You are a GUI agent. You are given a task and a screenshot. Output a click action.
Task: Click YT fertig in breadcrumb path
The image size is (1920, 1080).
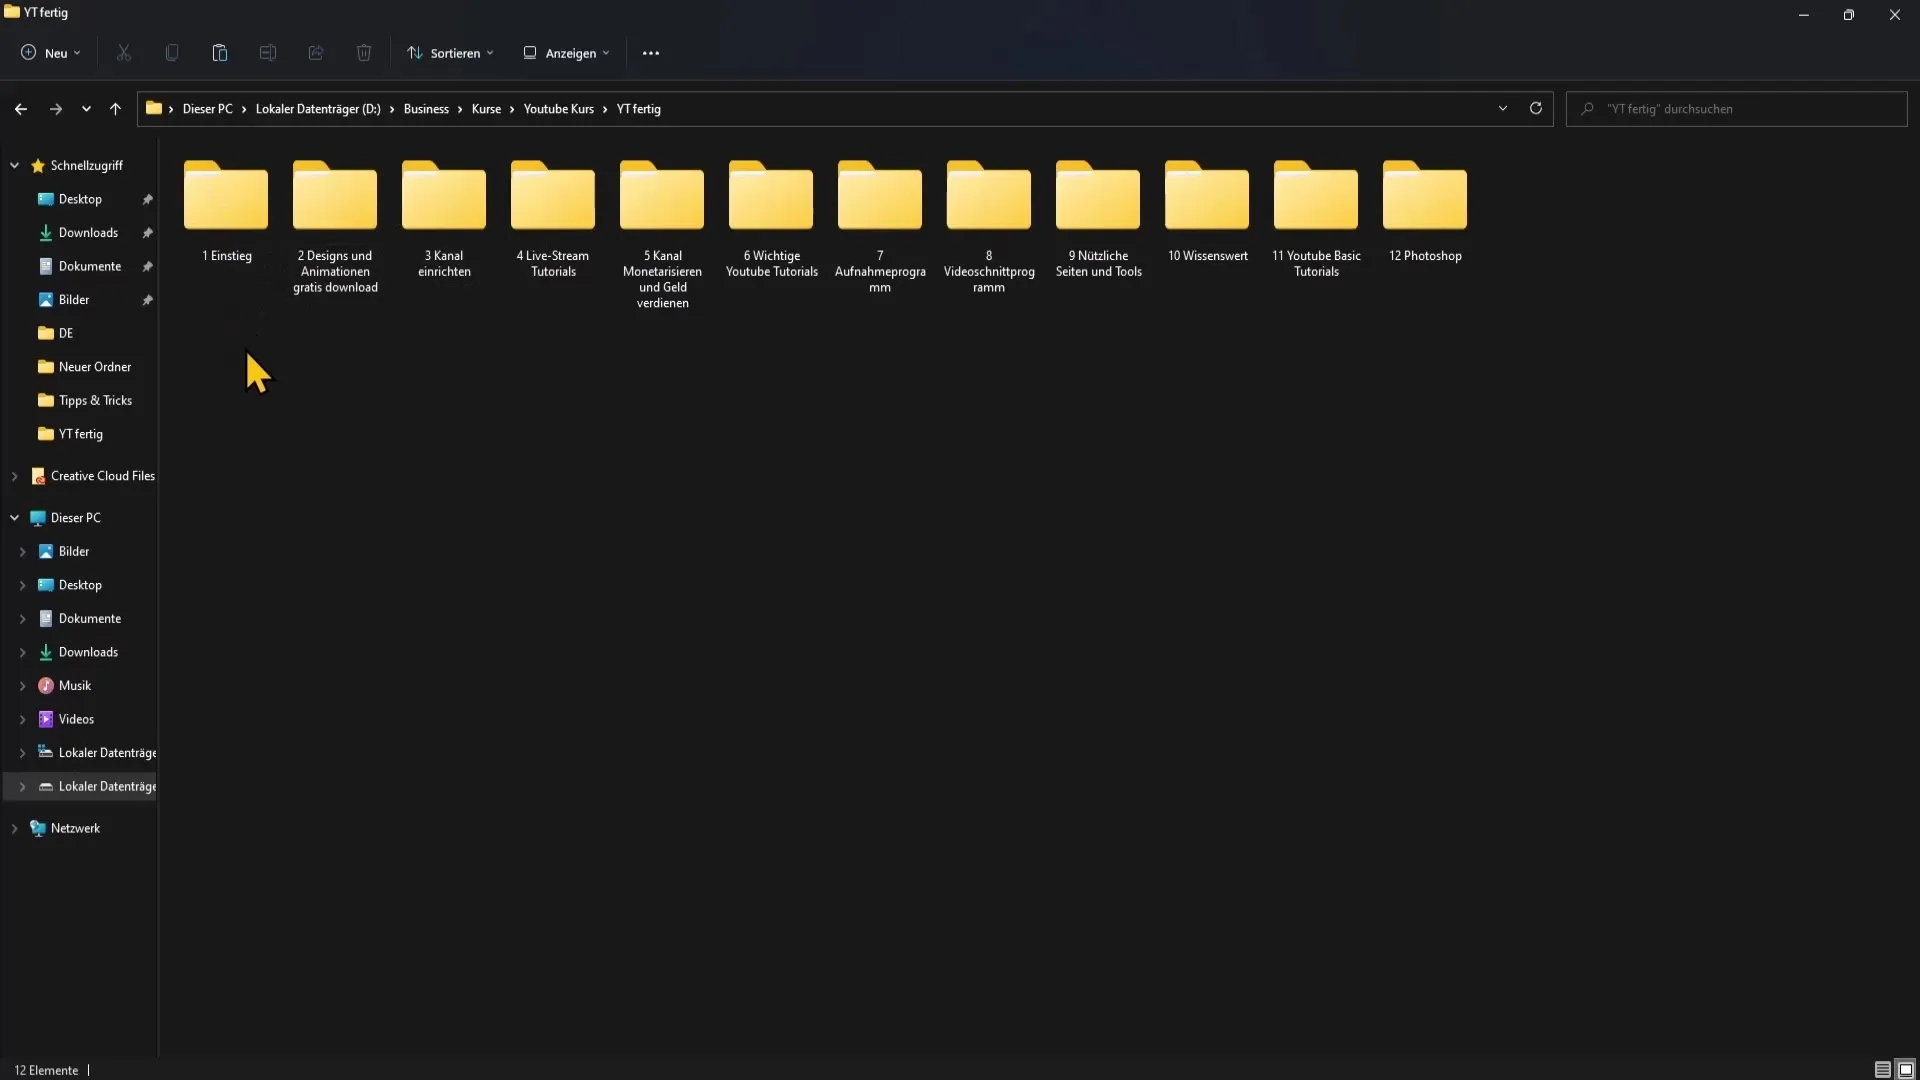(x=639, y=109)
